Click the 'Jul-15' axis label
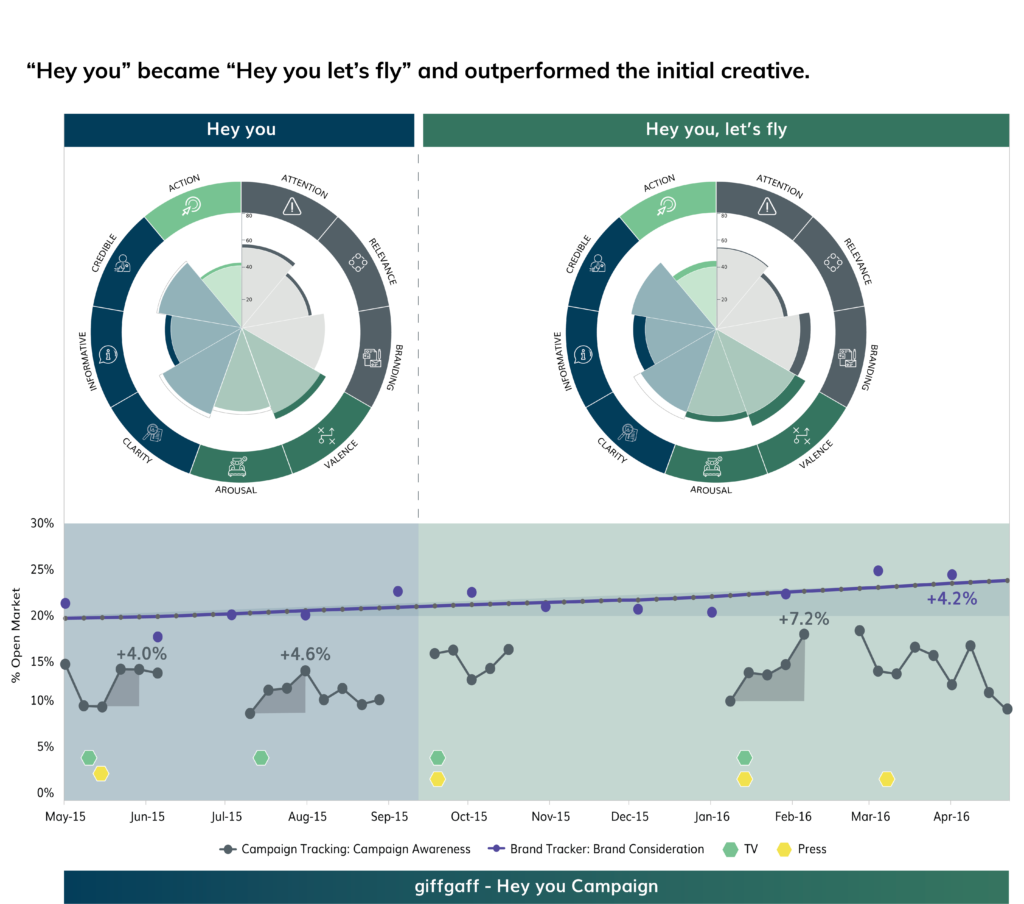The height and width of the screenshot is (904, 1024). click(x=227, y=816)
